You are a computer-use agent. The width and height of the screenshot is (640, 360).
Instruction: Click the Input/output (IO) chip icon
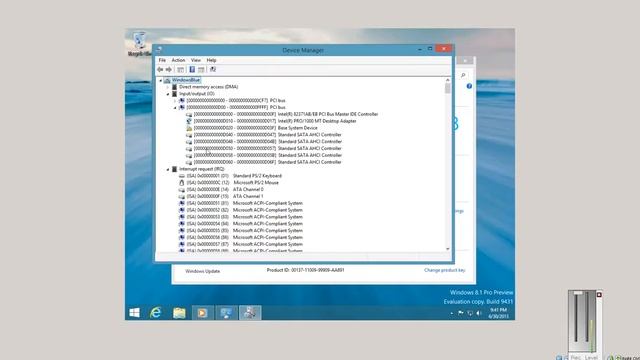pyautogui.click(x=175, y=94)
